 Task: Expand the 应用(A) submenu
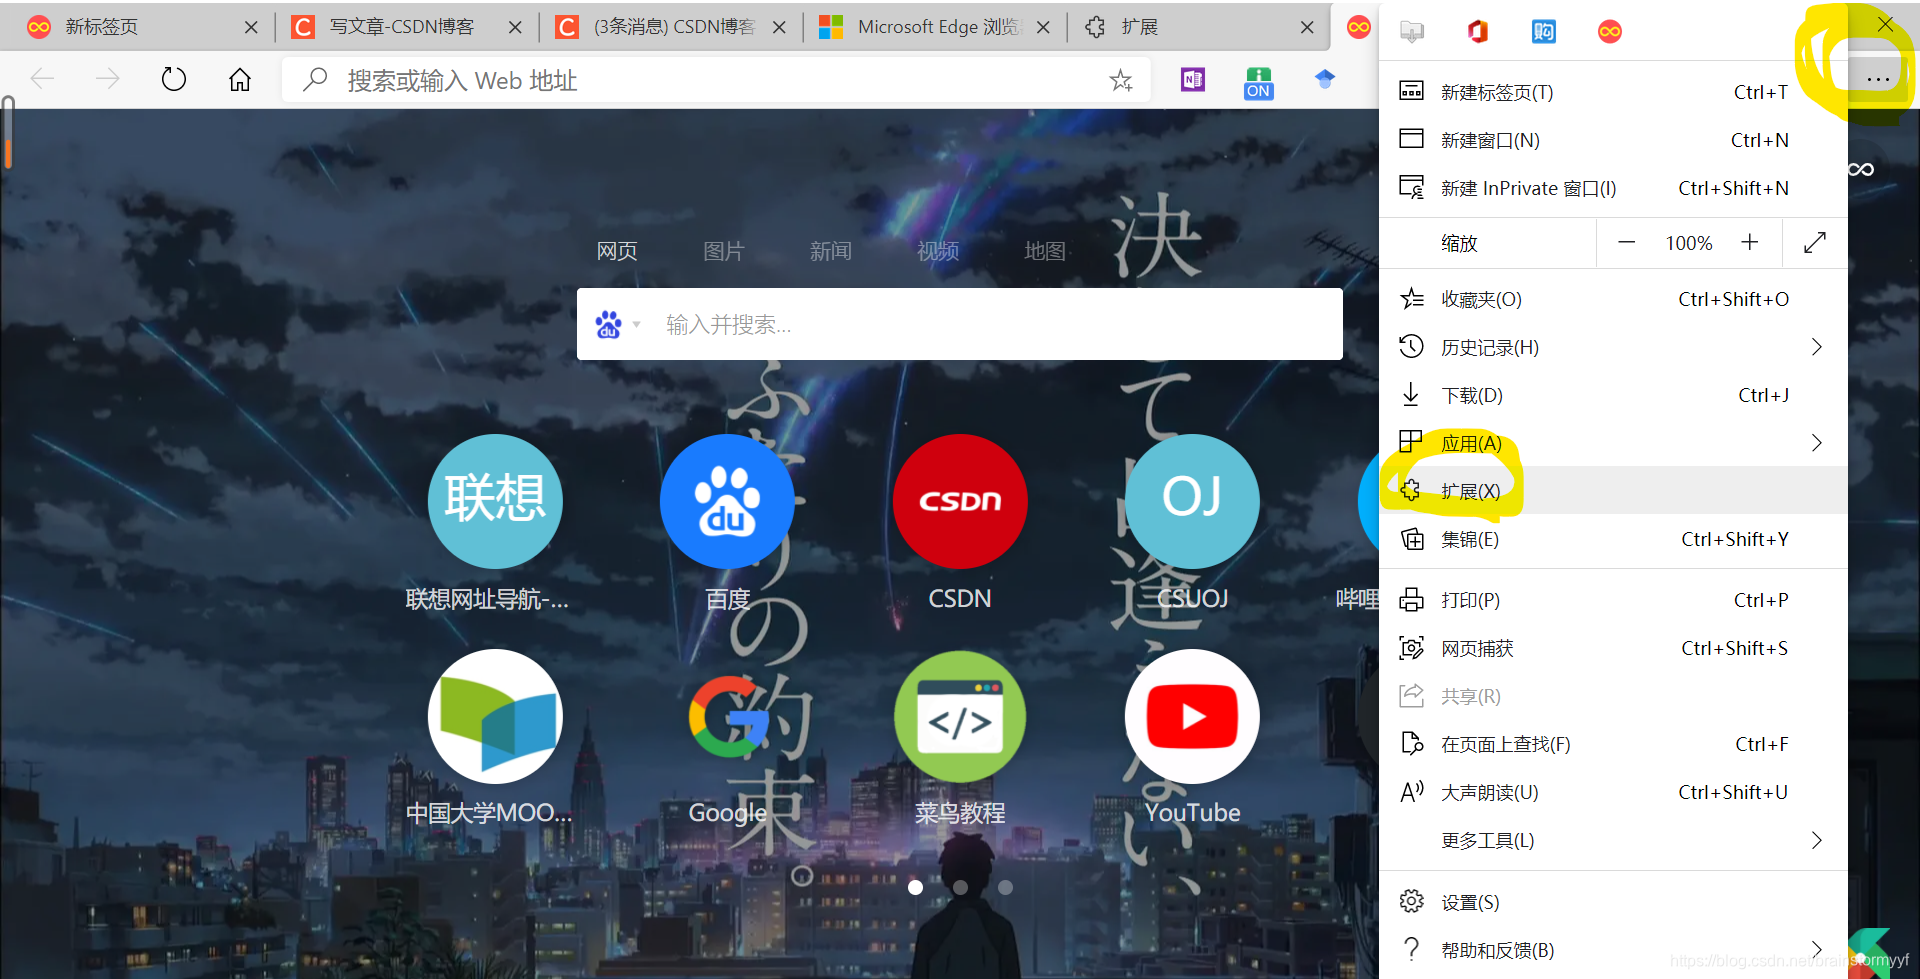point(1613,443)
